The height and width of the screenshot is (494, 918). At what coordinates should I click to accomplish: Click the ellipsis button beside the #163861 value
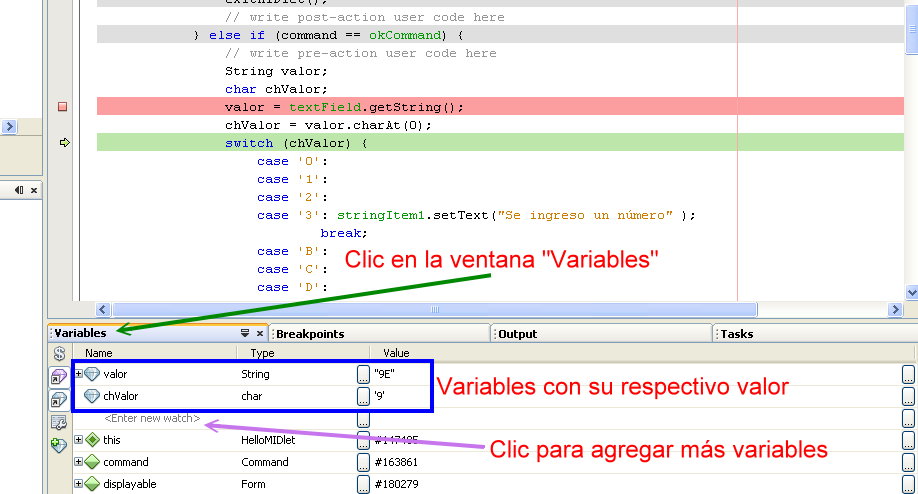363,462
